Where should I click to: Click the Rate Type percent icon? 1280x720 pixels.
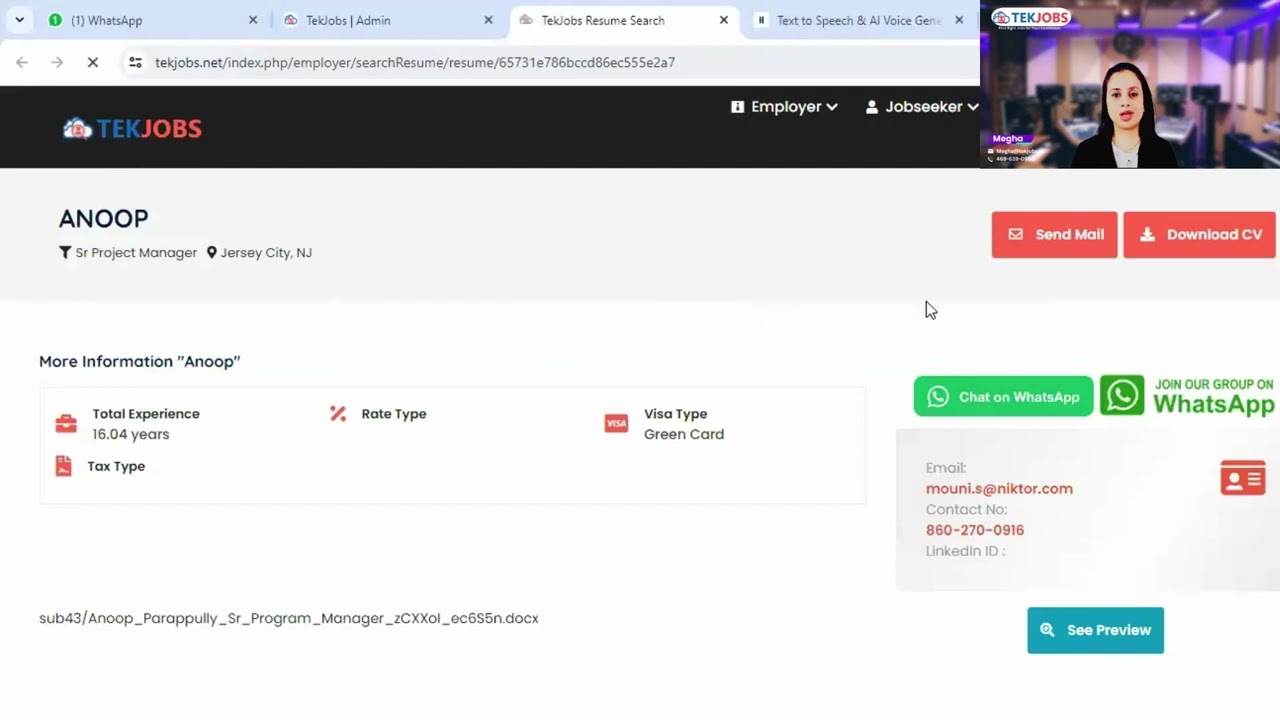pos(338,414)
